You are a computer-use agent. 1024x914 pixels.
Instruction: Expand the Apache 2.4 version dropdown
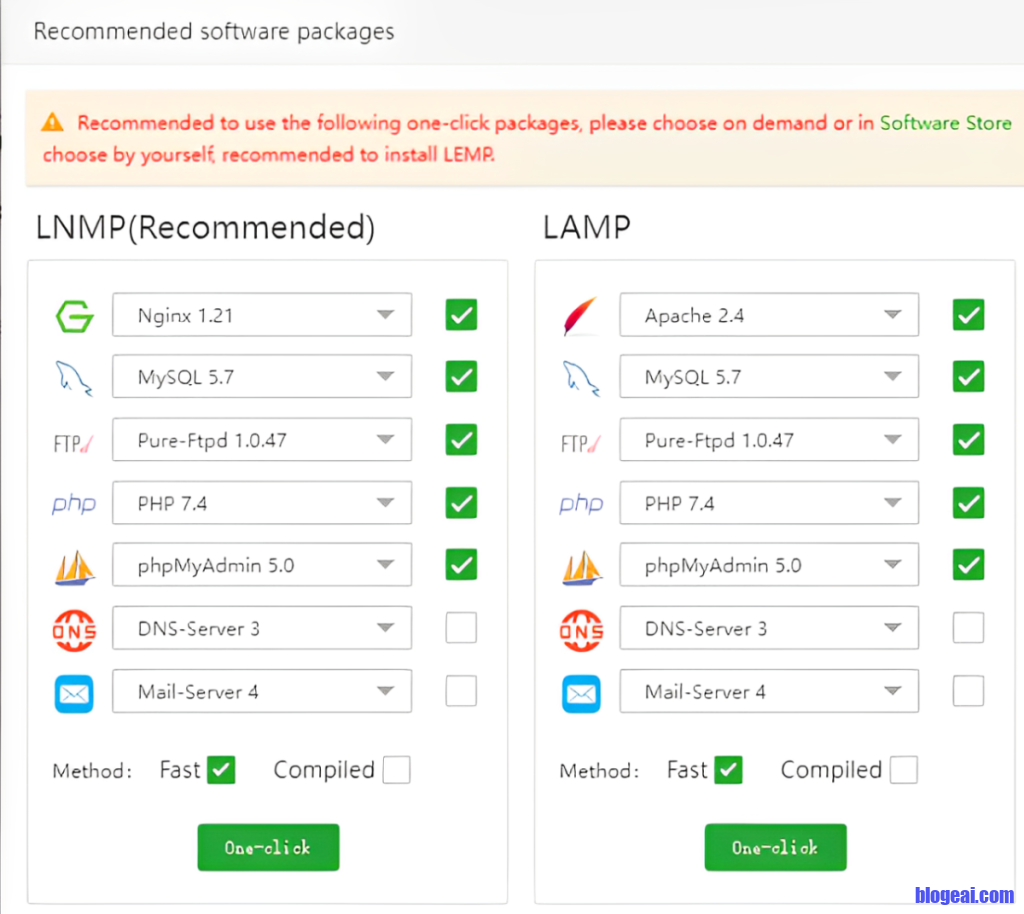click(x=769, y=315)
